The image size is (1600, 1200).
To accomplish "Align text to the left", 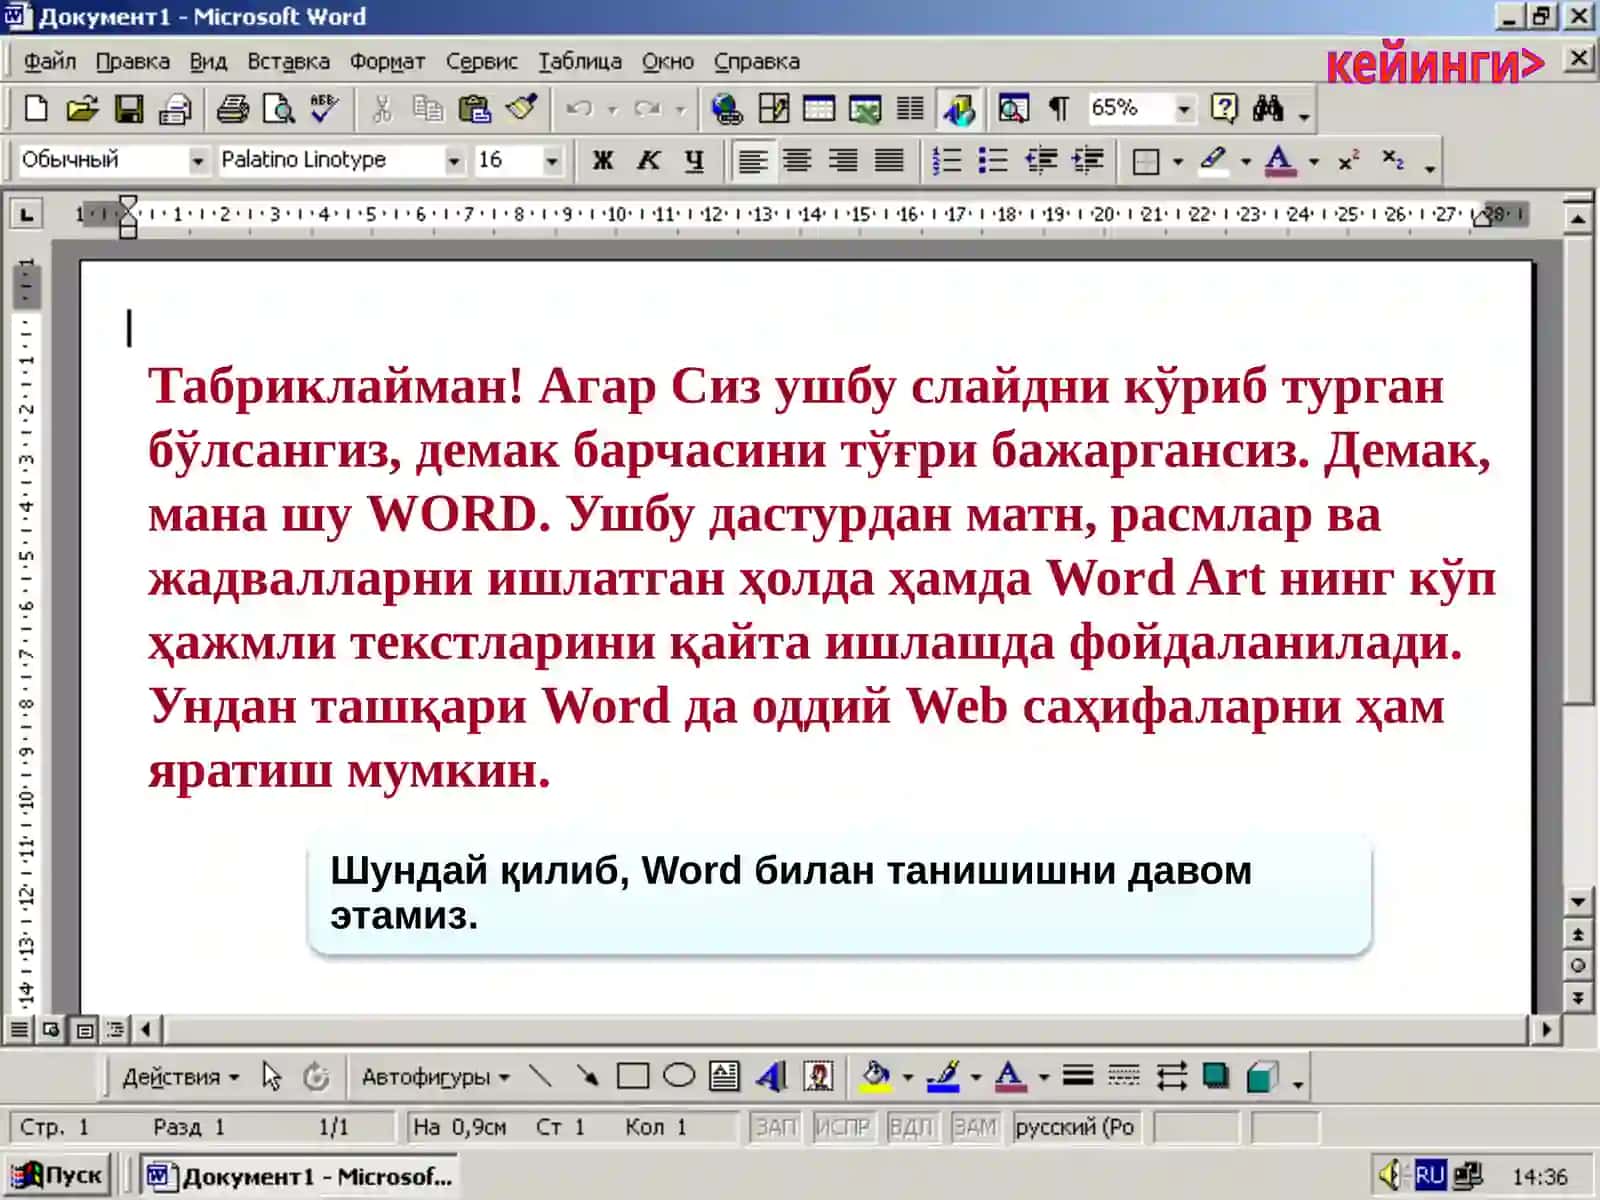I will pyautogui.click(x=753, y=160).
